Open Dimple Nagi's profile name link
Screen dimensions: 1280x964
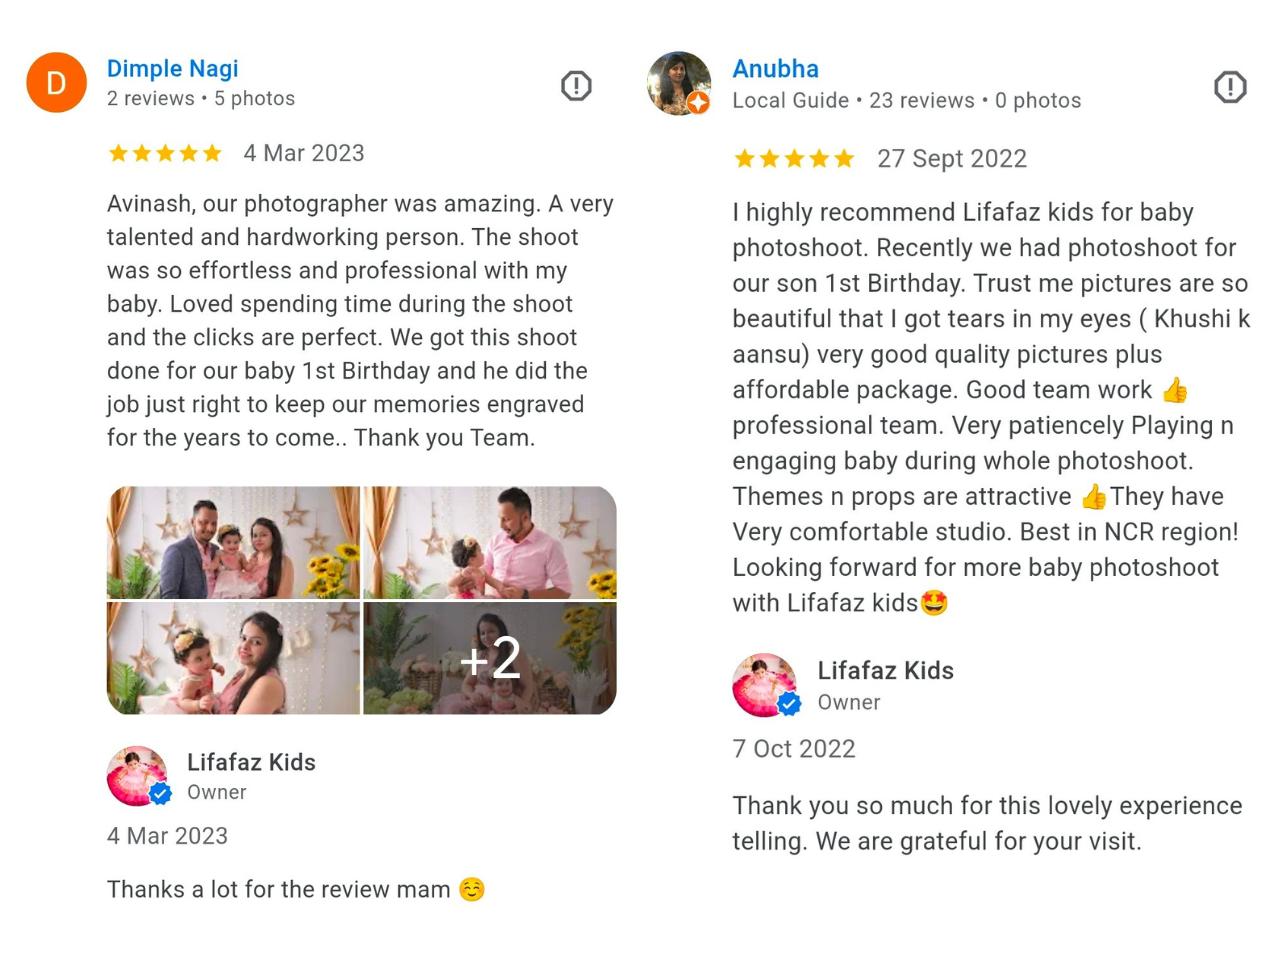click(173, 69)
